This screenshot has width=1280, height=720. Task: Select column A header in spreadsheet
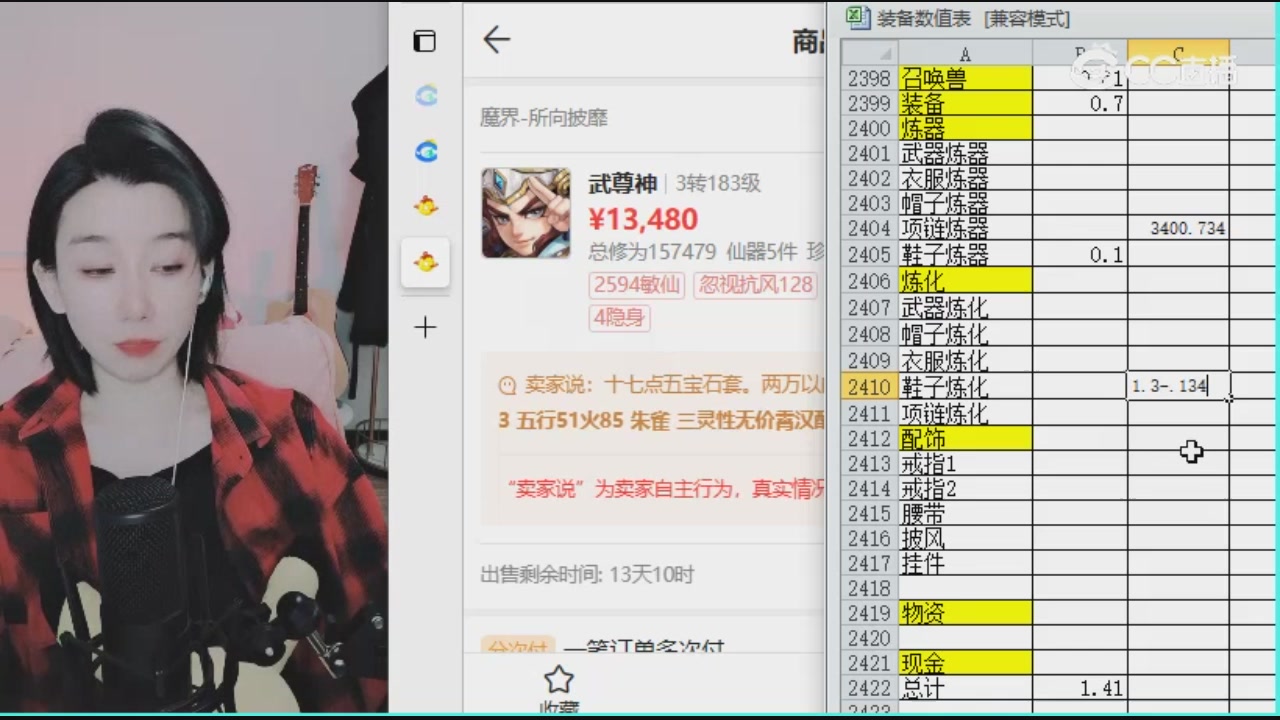tap(965, 53)
